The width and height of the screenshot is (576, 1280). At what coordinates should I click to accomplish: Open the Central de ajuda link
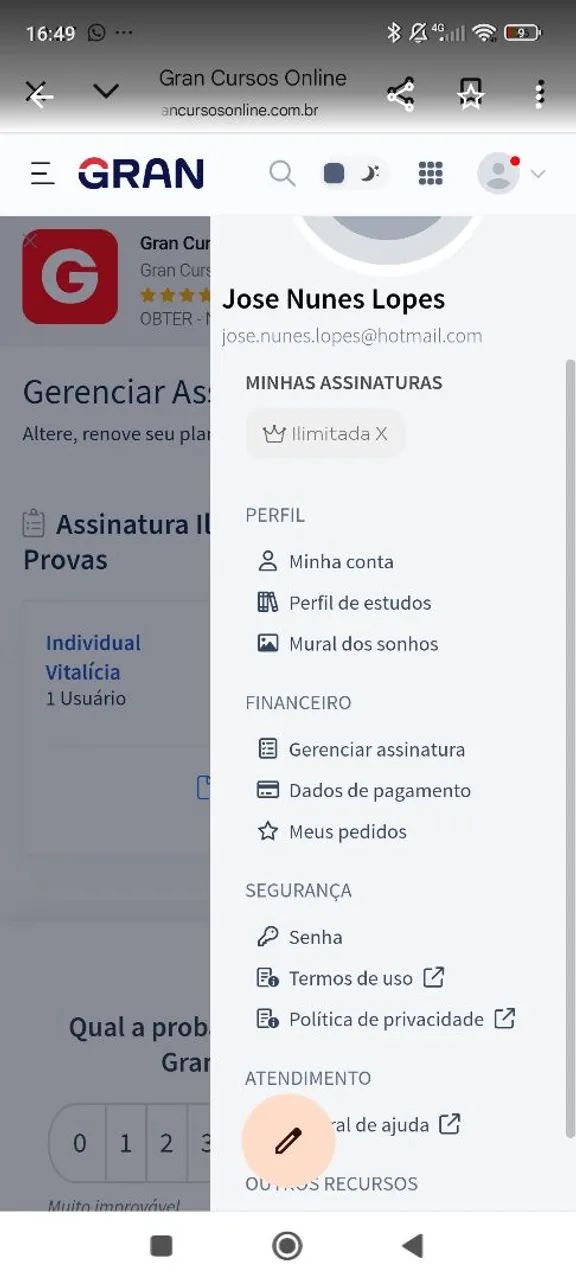click(x=390, y=1124)
